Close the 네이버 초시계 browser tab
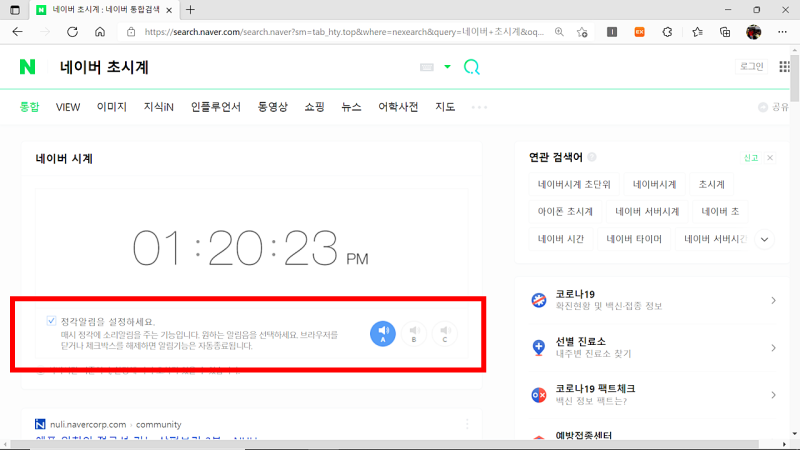800x450 pixels. coord(169,10)
